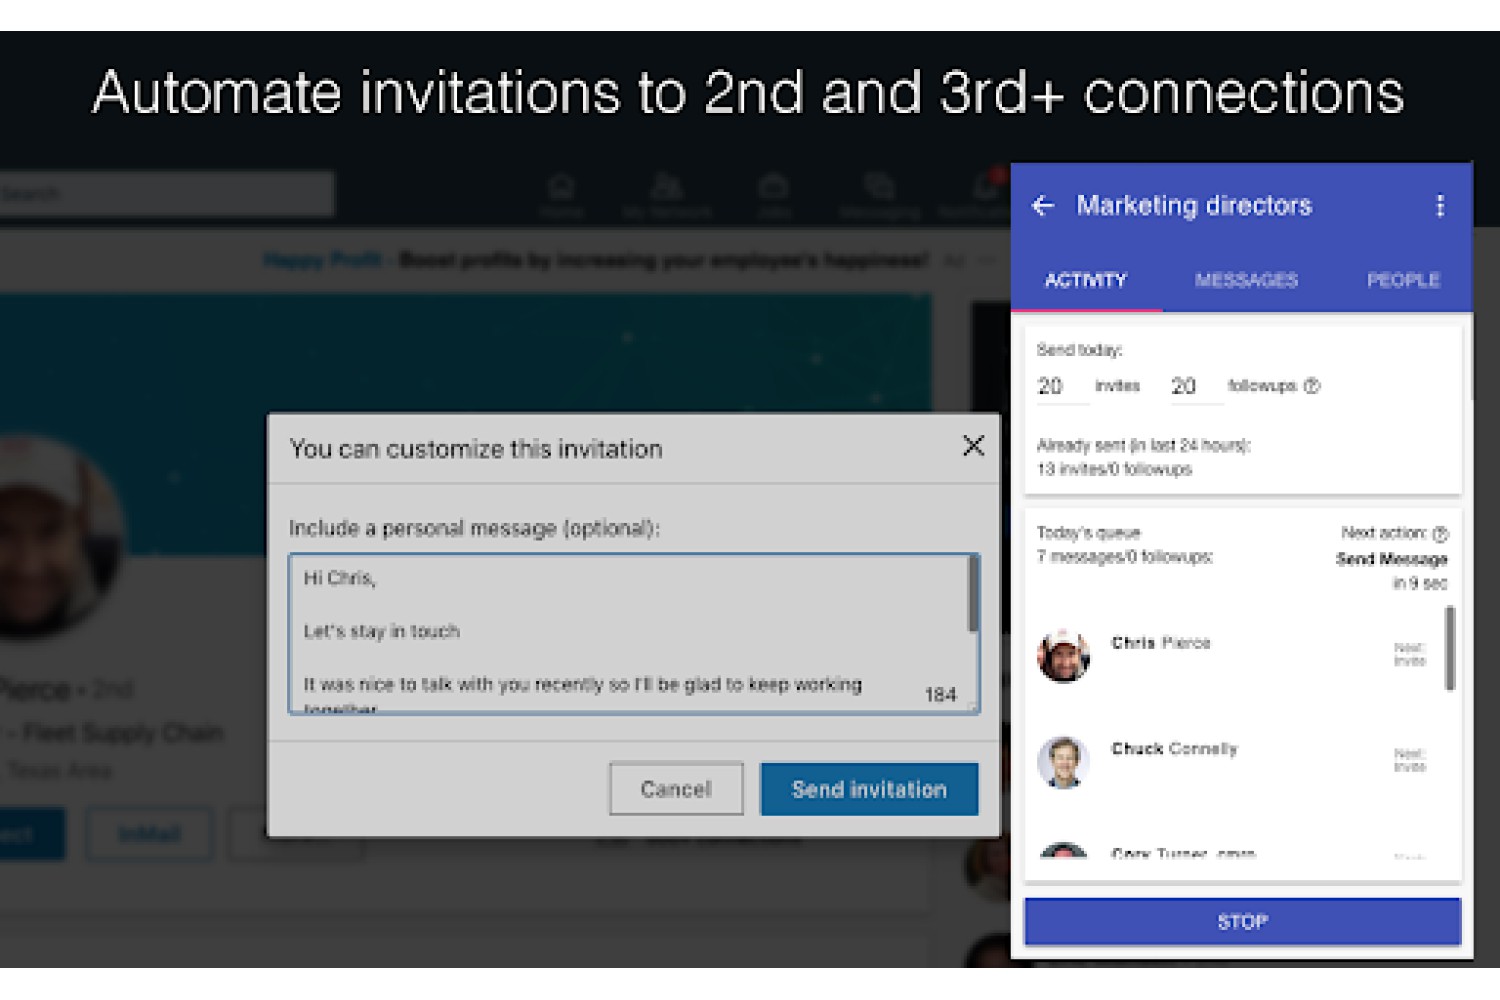Click Chuck Connelly name in queue

coord(1174,749)
